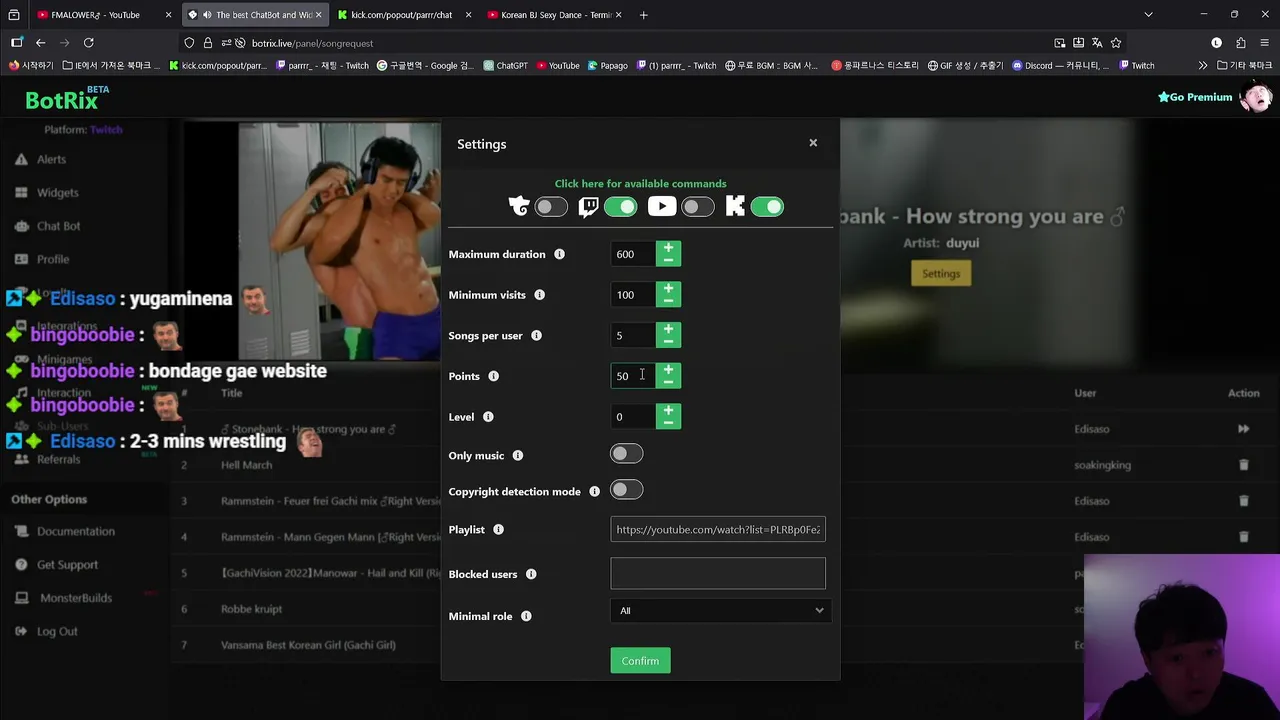Open the Papago bookmark

(607, 65)
